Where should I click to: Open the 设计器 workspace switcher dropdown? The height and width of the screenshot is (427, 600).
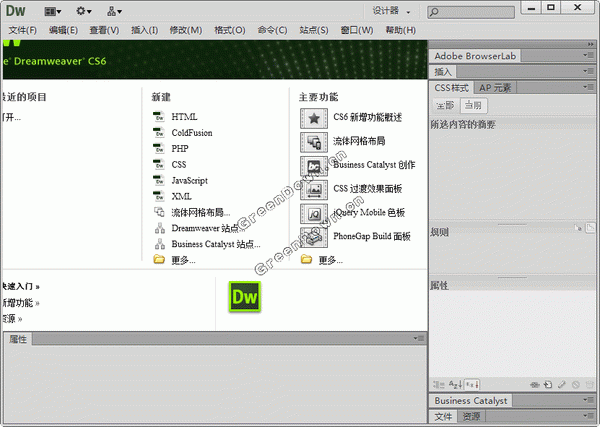point(391,11)
